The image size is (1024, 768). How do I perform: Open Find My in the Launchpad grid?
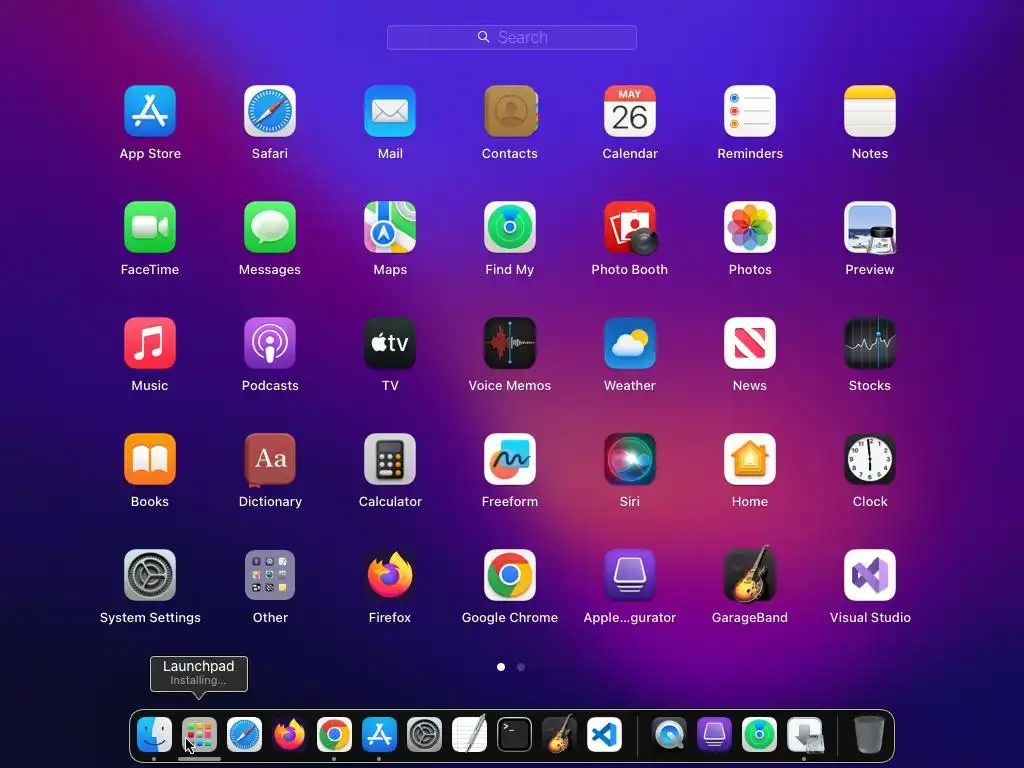point(510,227)
